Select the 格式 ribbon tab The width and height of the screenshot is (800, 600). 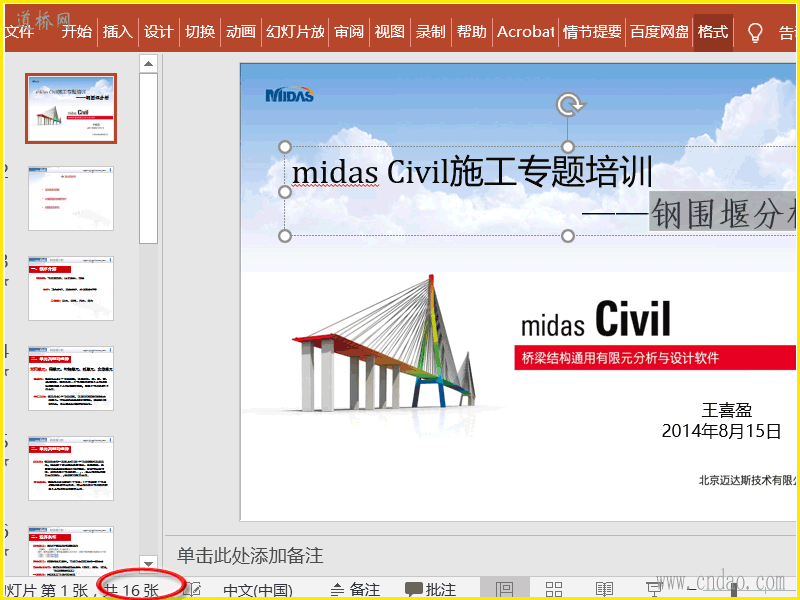(713, 32)
